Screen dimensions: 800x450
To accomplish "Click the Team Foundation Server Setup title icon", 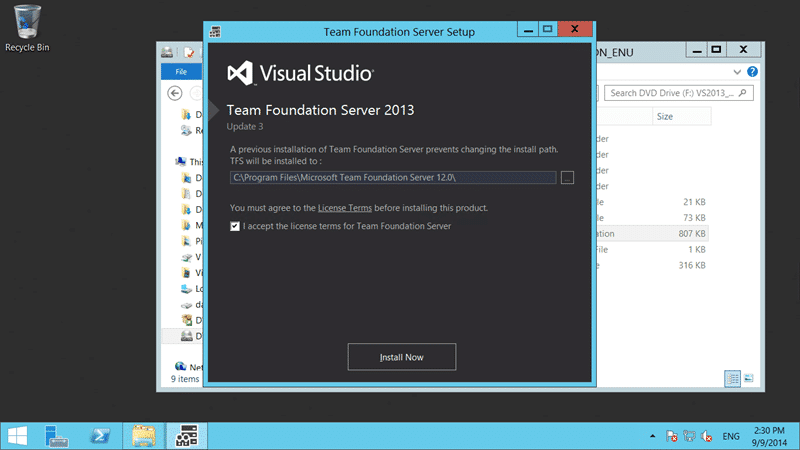I will pos(215,32).
